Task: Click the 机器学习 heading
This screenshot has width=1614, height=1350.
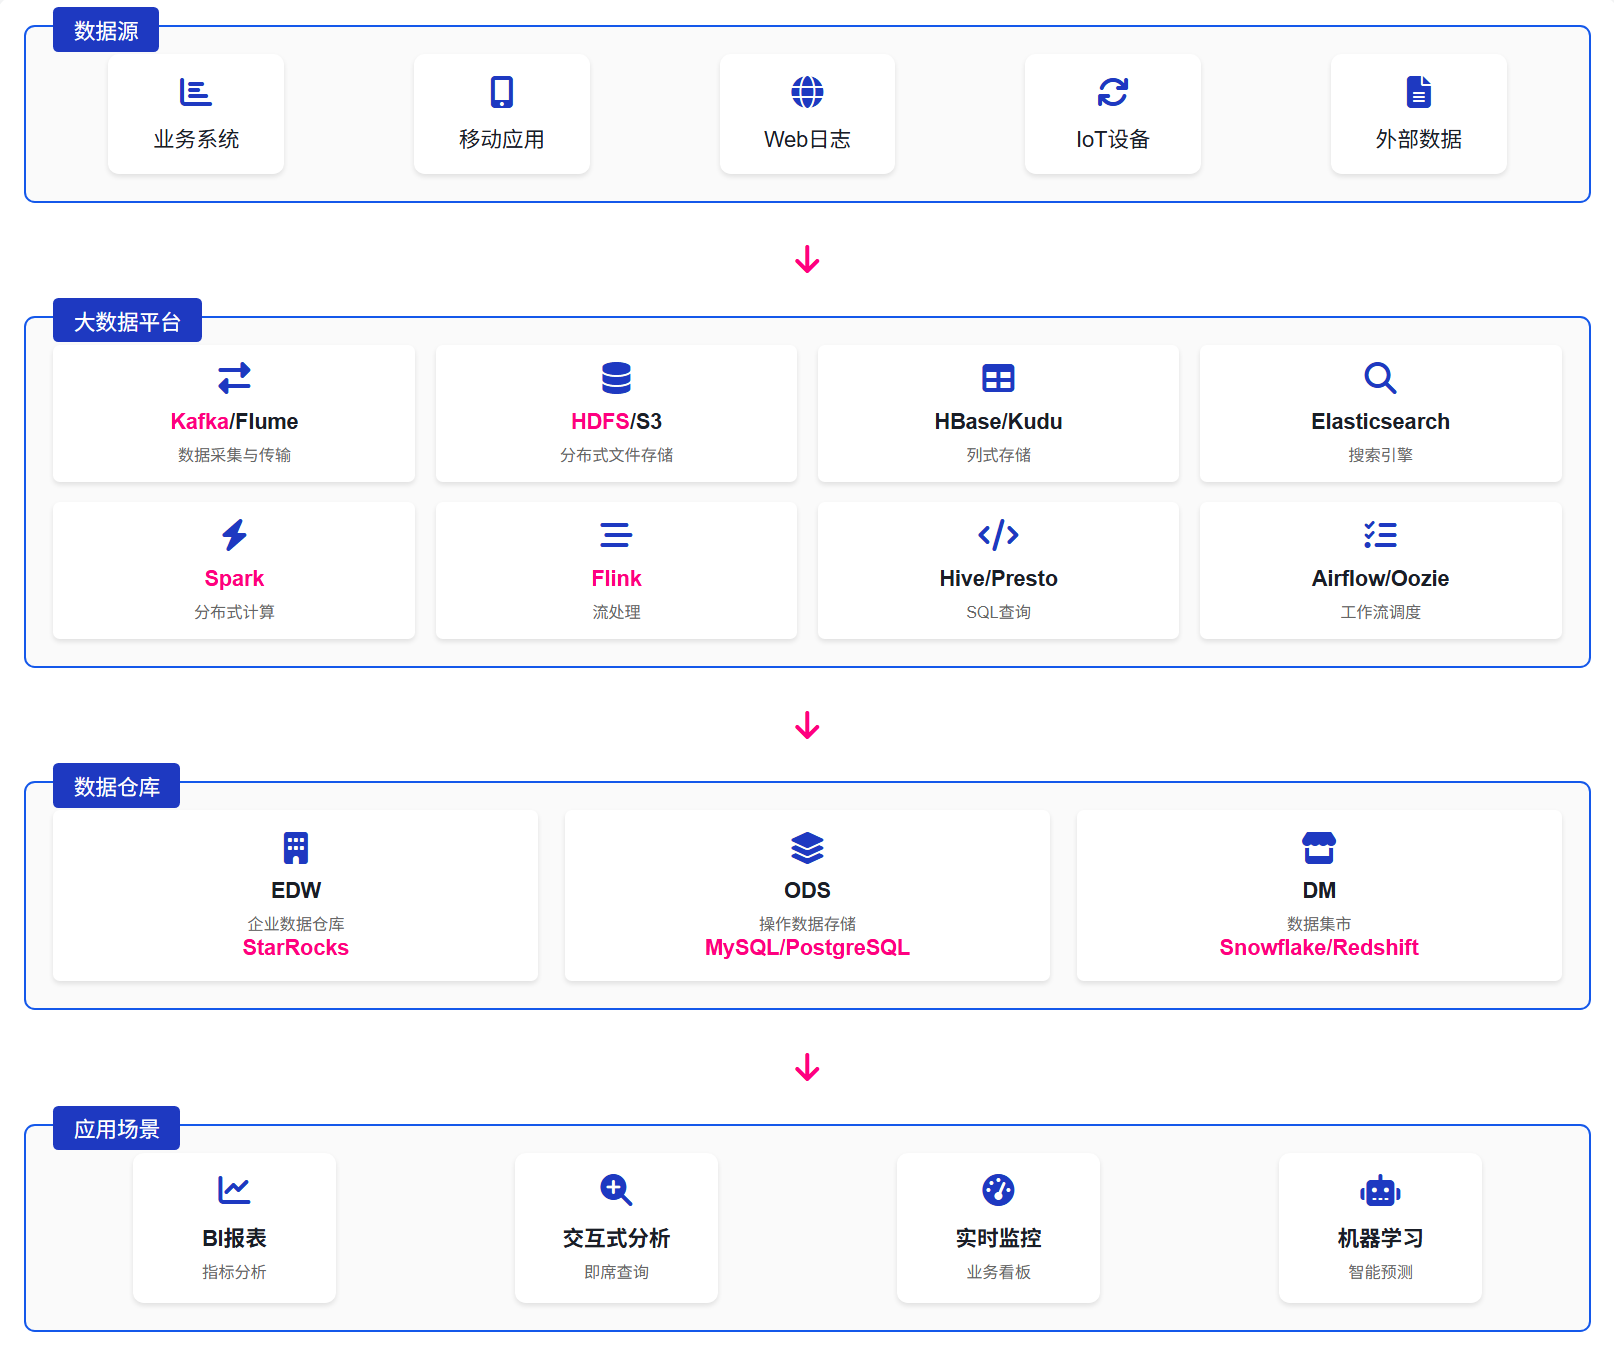Action: point(1380,1238)
